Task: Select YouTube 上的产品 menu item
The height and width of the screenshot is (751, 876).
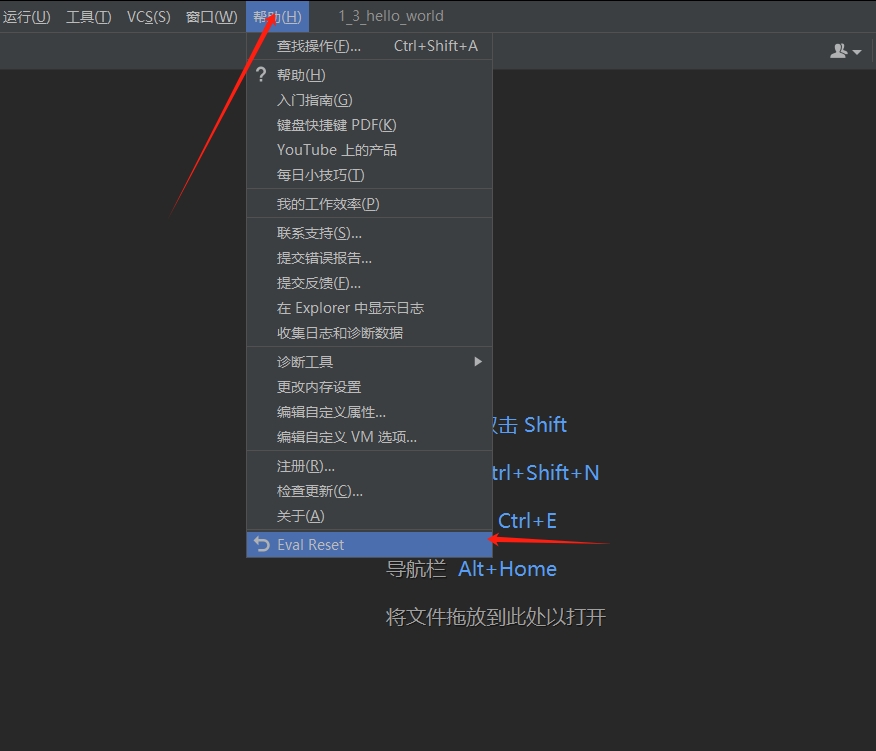Action: 336,150
